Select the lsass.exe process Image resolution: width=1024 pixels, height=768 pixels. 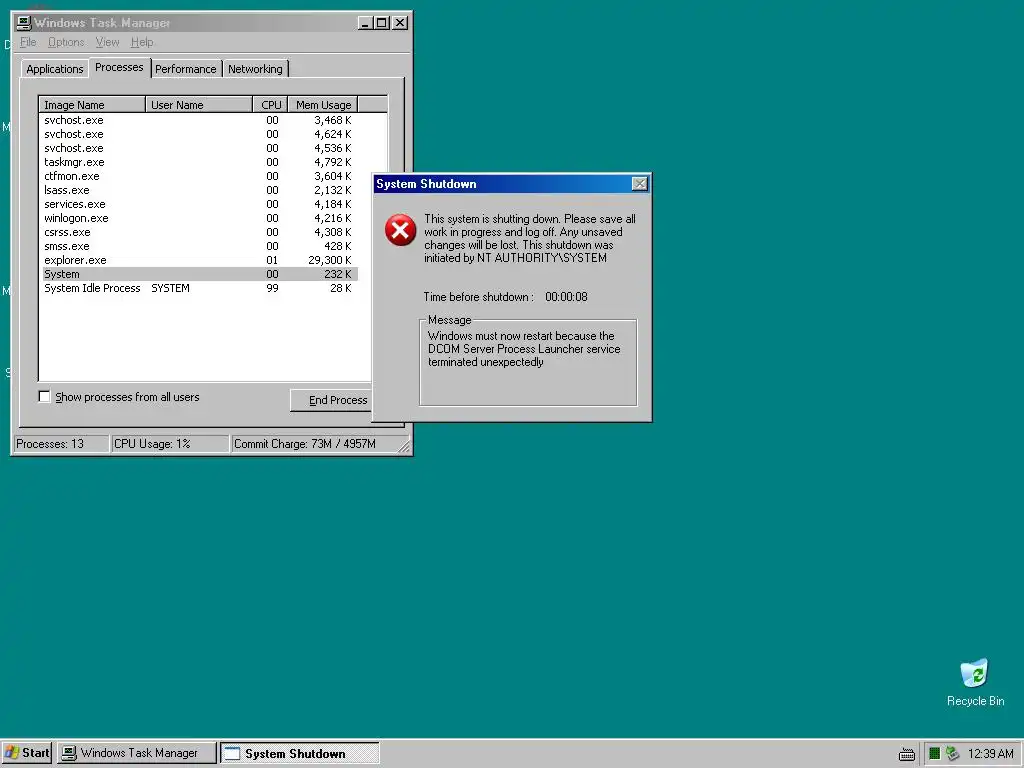[x=200, y=190]
